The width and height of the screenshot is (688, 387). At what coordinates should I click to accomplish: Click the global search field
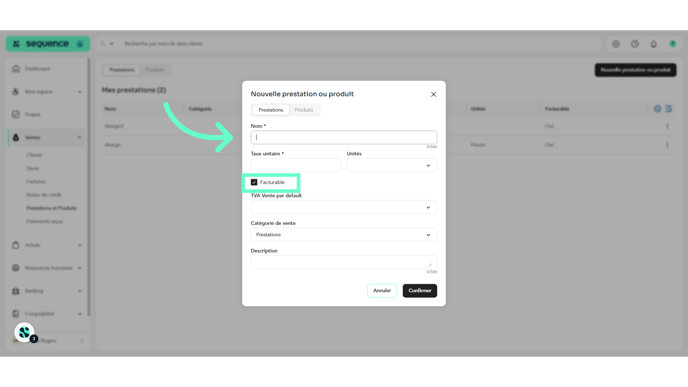point(360,44)
